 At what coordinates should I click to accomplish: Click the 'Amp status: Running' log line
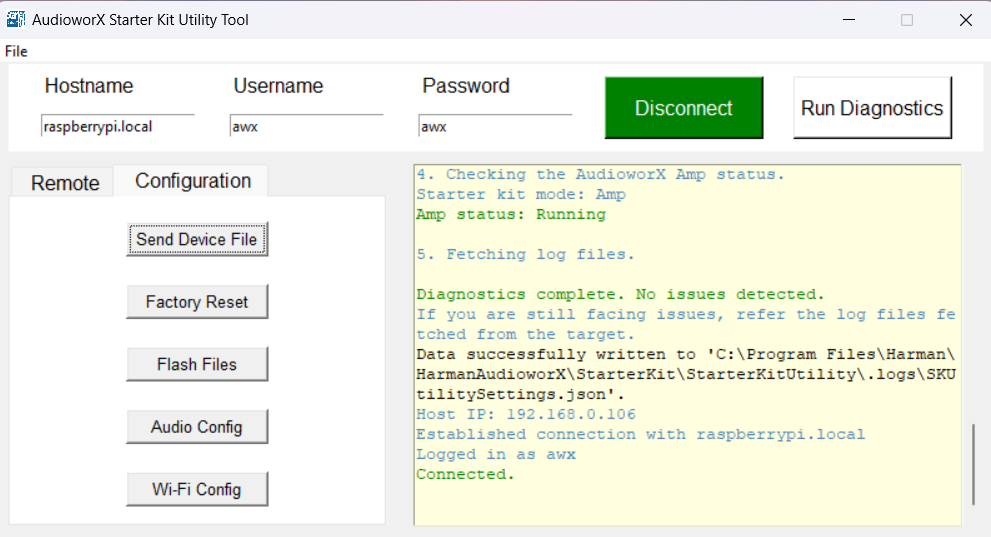[x=511, y=215]
